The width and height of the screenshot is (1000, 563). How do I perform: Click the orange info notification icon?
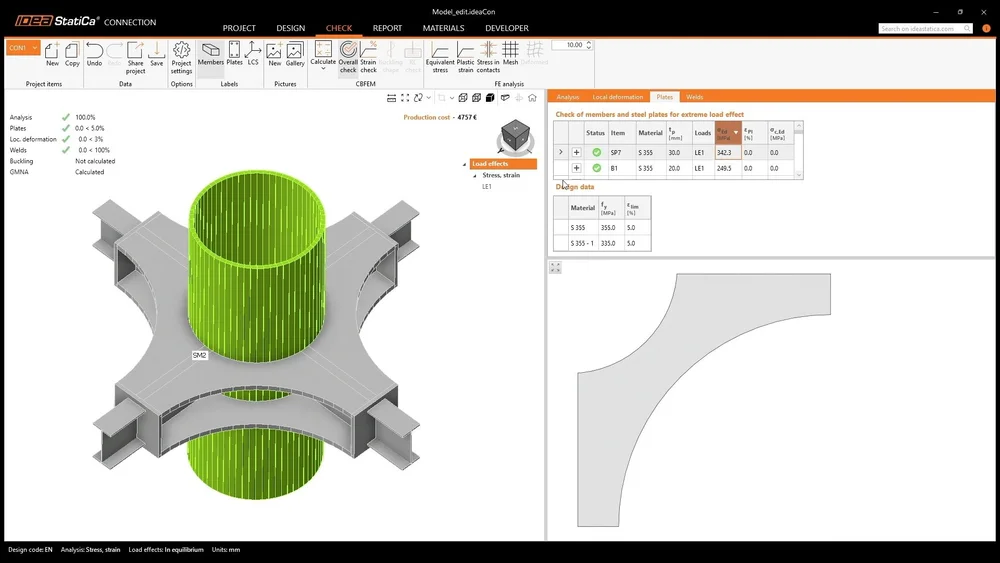986,29
